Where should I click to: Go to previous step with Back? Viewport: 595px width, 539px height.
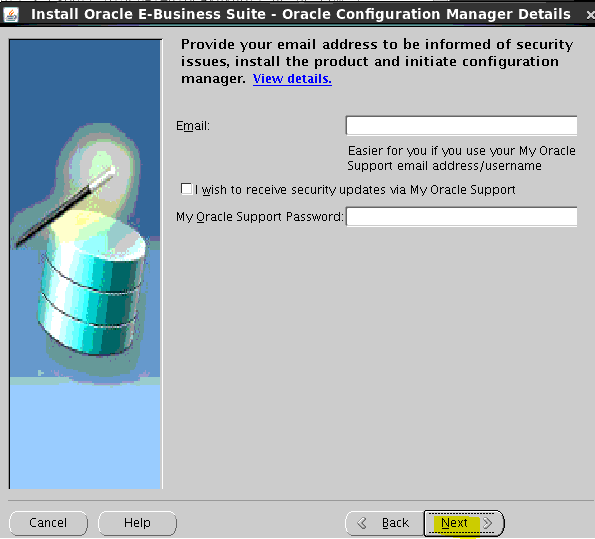pos(384,523)
